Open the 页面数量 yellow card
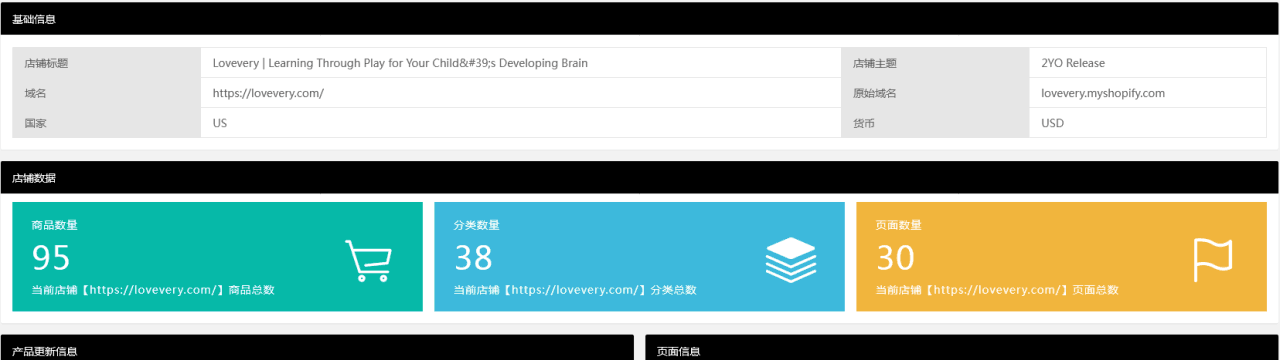Image resolution: width=1280 pixels, height=360 pixels. (x=1061, y=257)
